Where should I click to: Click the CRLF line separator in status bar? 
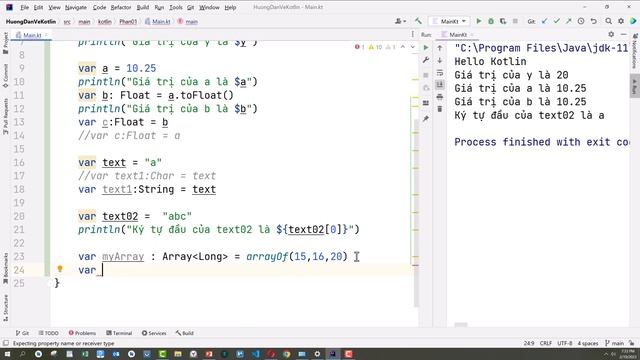click(545, 343)
